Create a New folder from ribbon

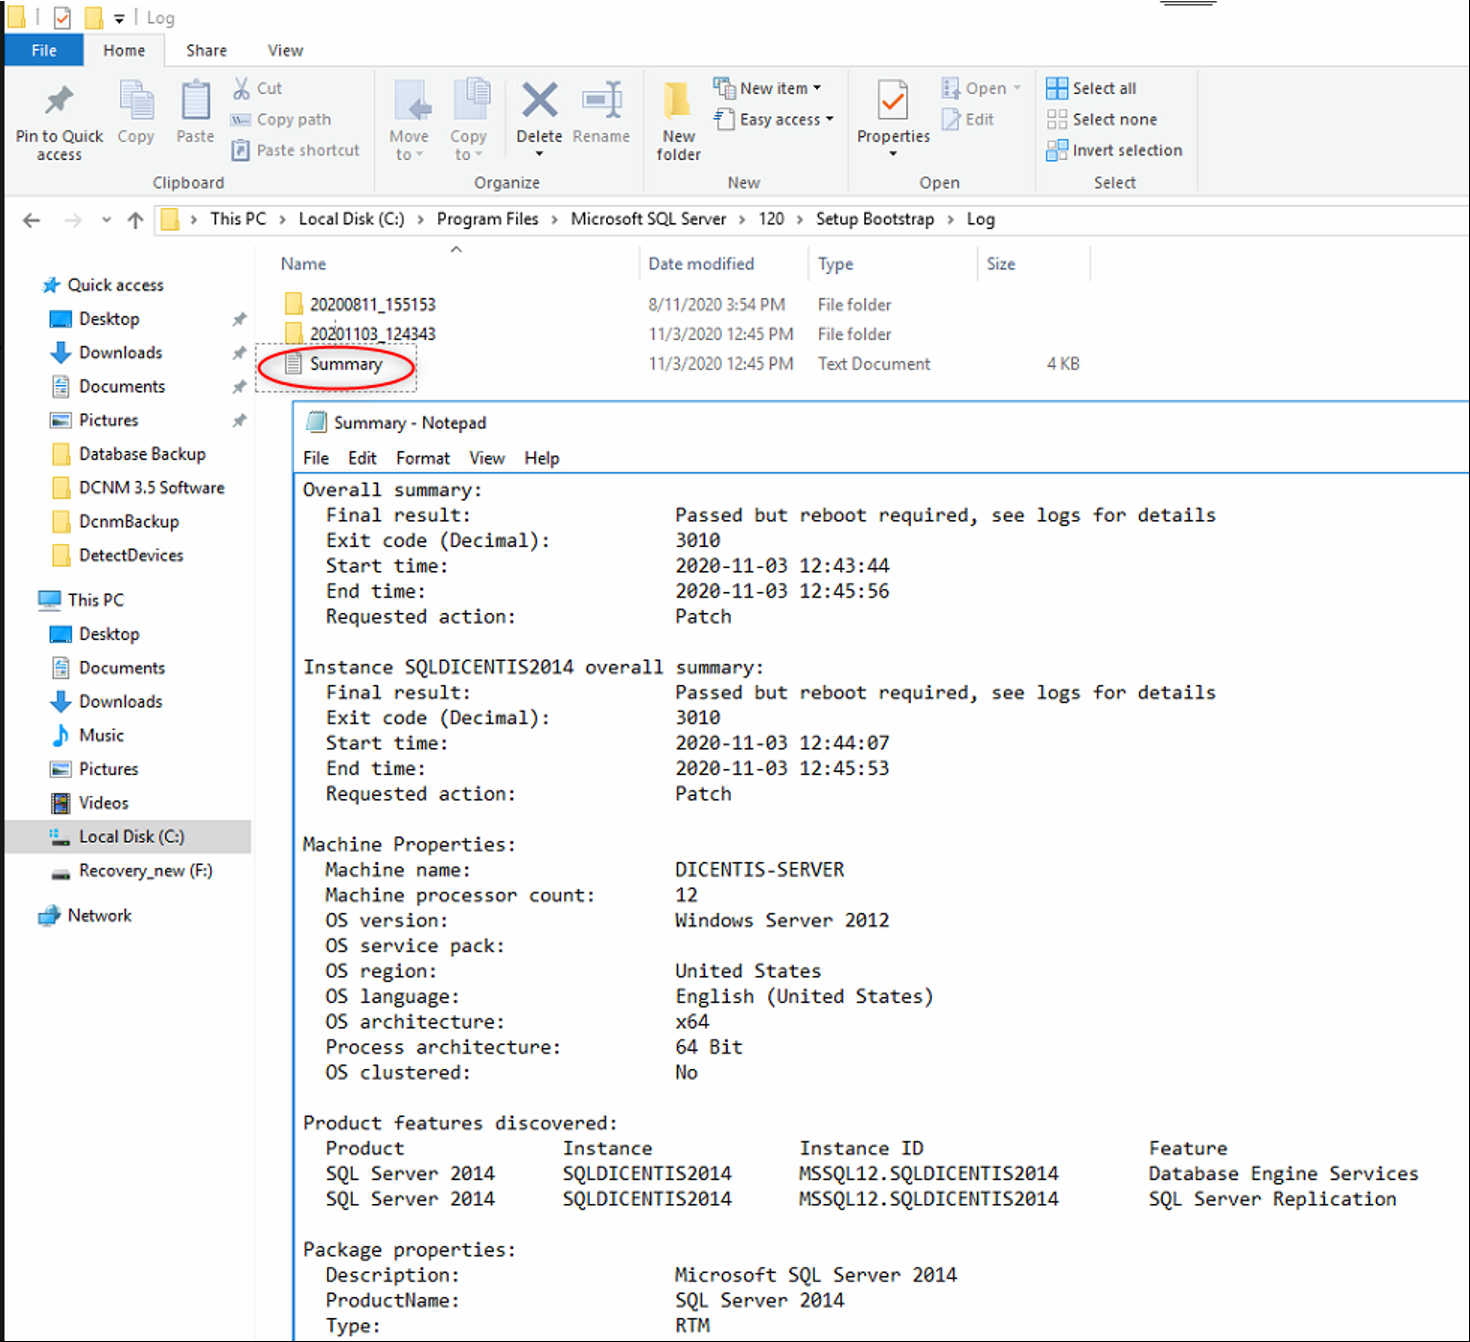[x=678, y=120]
